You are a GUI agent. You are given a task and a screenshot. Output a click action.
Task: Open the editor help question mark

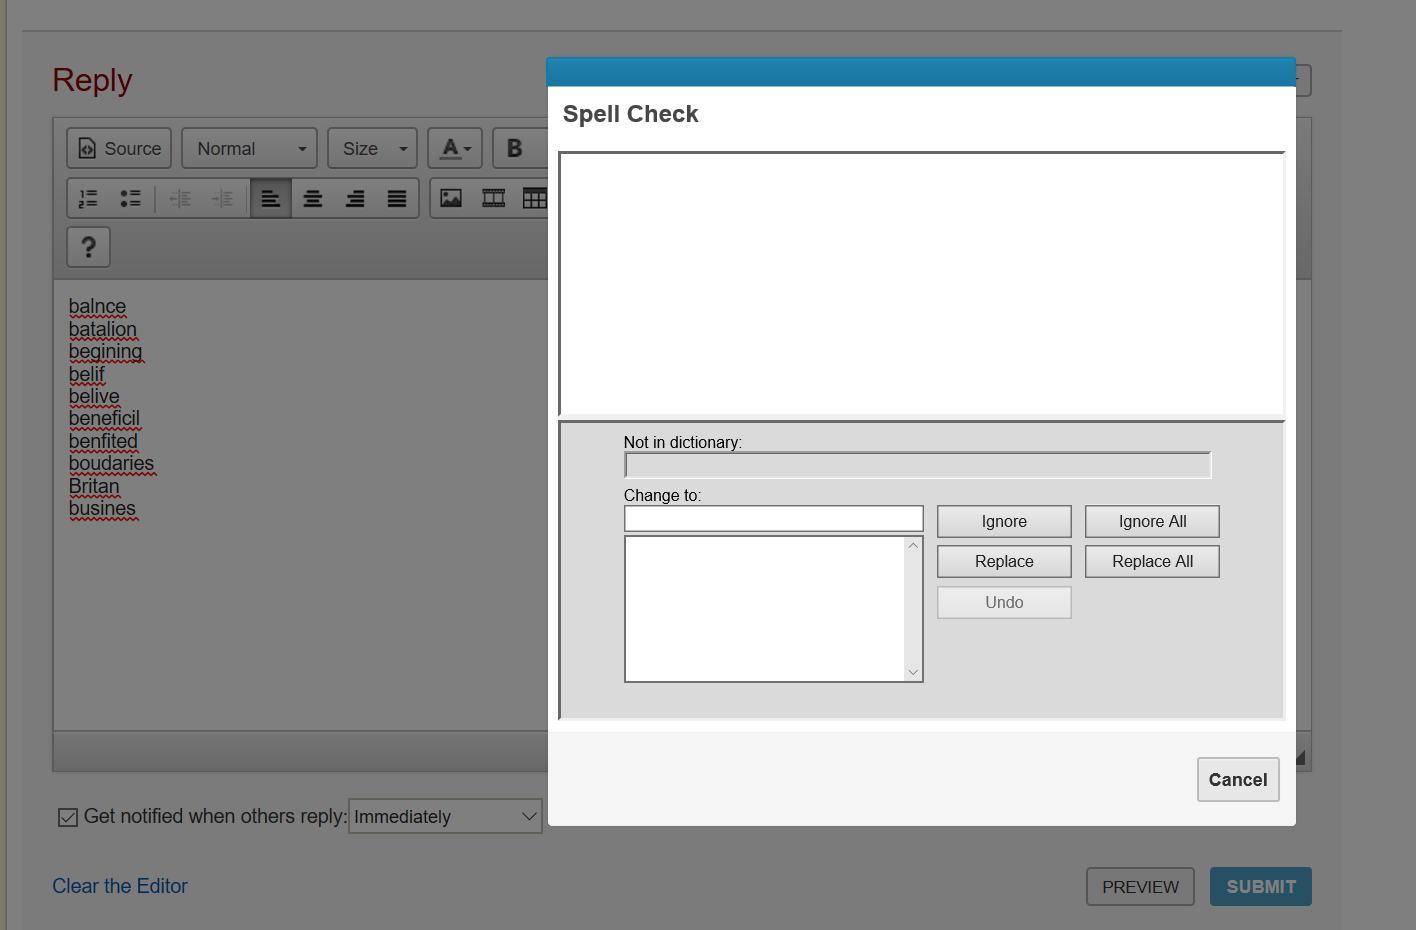click(88, 247)
